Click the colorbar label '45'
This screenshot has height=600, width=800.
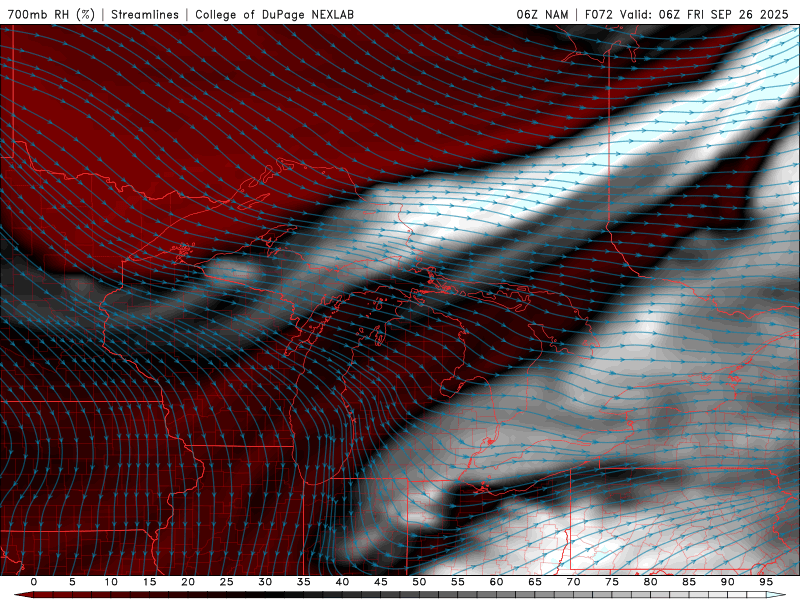click(381, 582)
